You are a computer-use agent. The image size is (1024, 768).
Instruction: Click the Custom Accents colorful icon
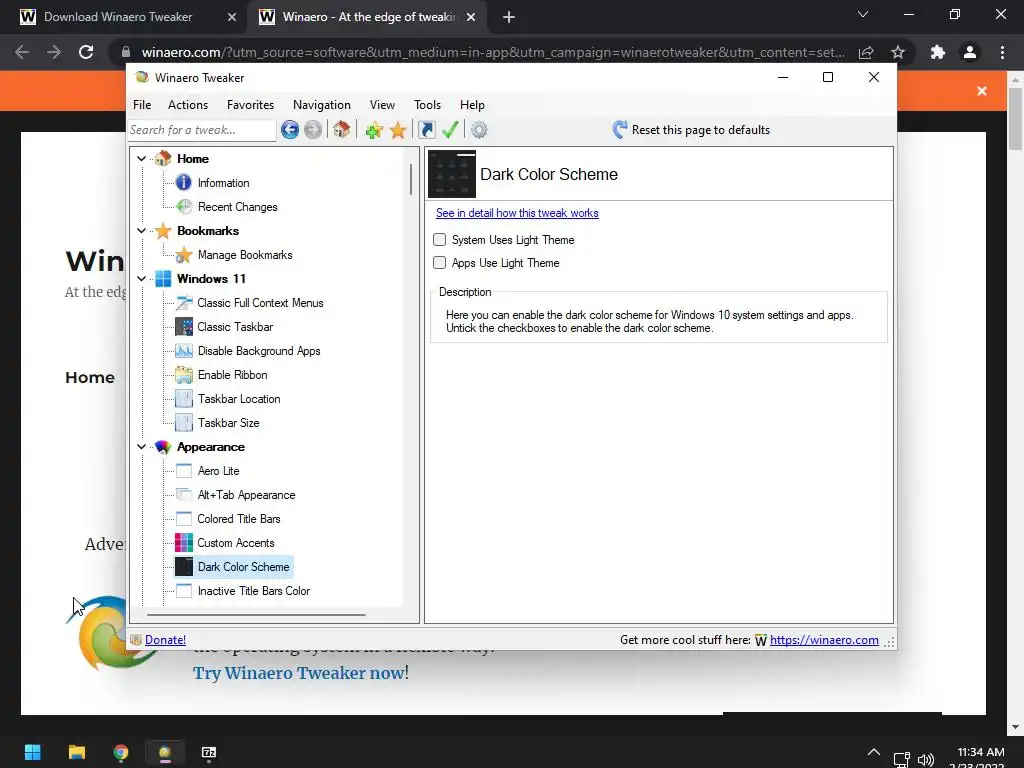[184, 542]
